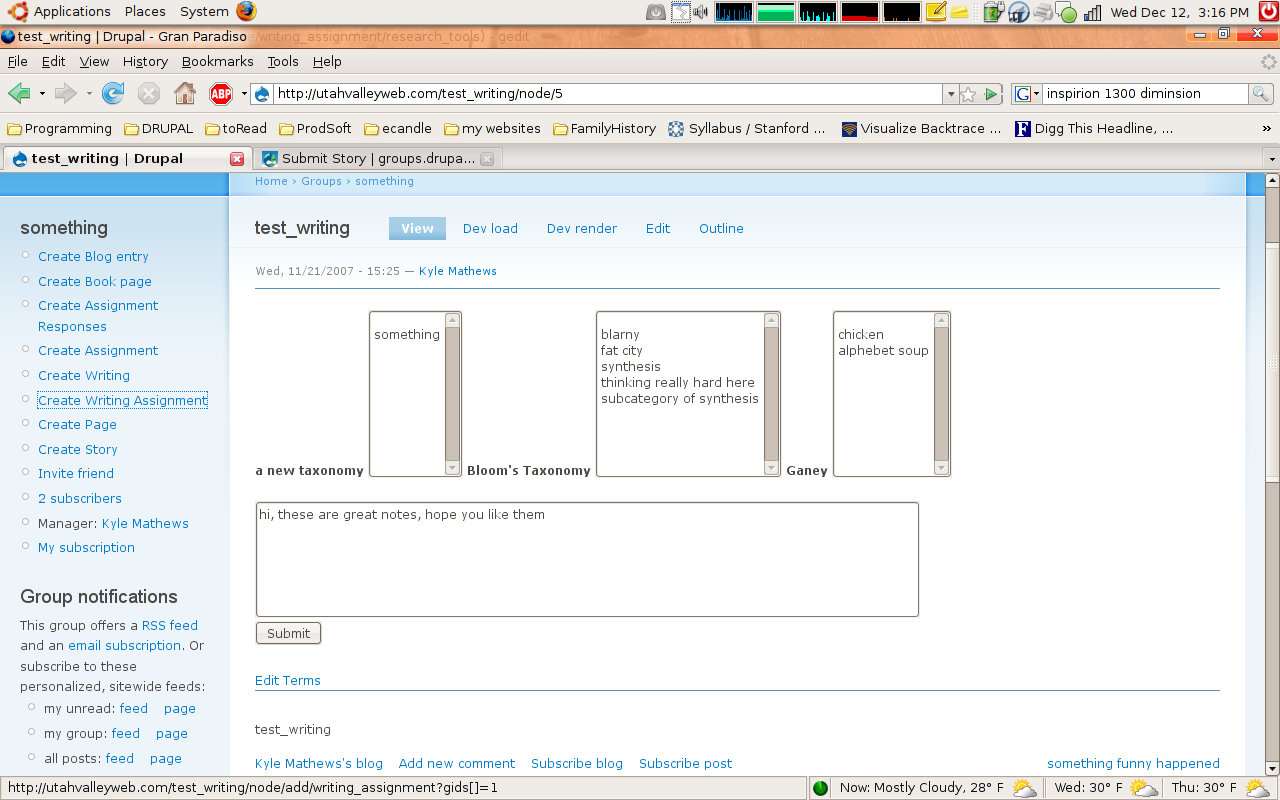The height and width of the screenshot is (800, 1280).
Task: Close the test_writing tab with red X
Action: (x=237, y=159)
